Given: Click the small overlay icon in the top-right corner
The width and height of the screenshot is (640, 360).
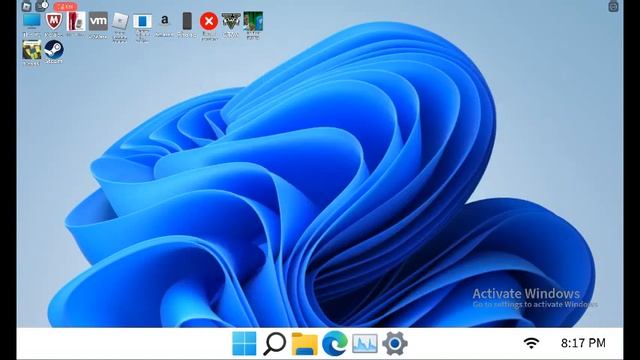Looking at the screenshot, I should tap(613, 6).
